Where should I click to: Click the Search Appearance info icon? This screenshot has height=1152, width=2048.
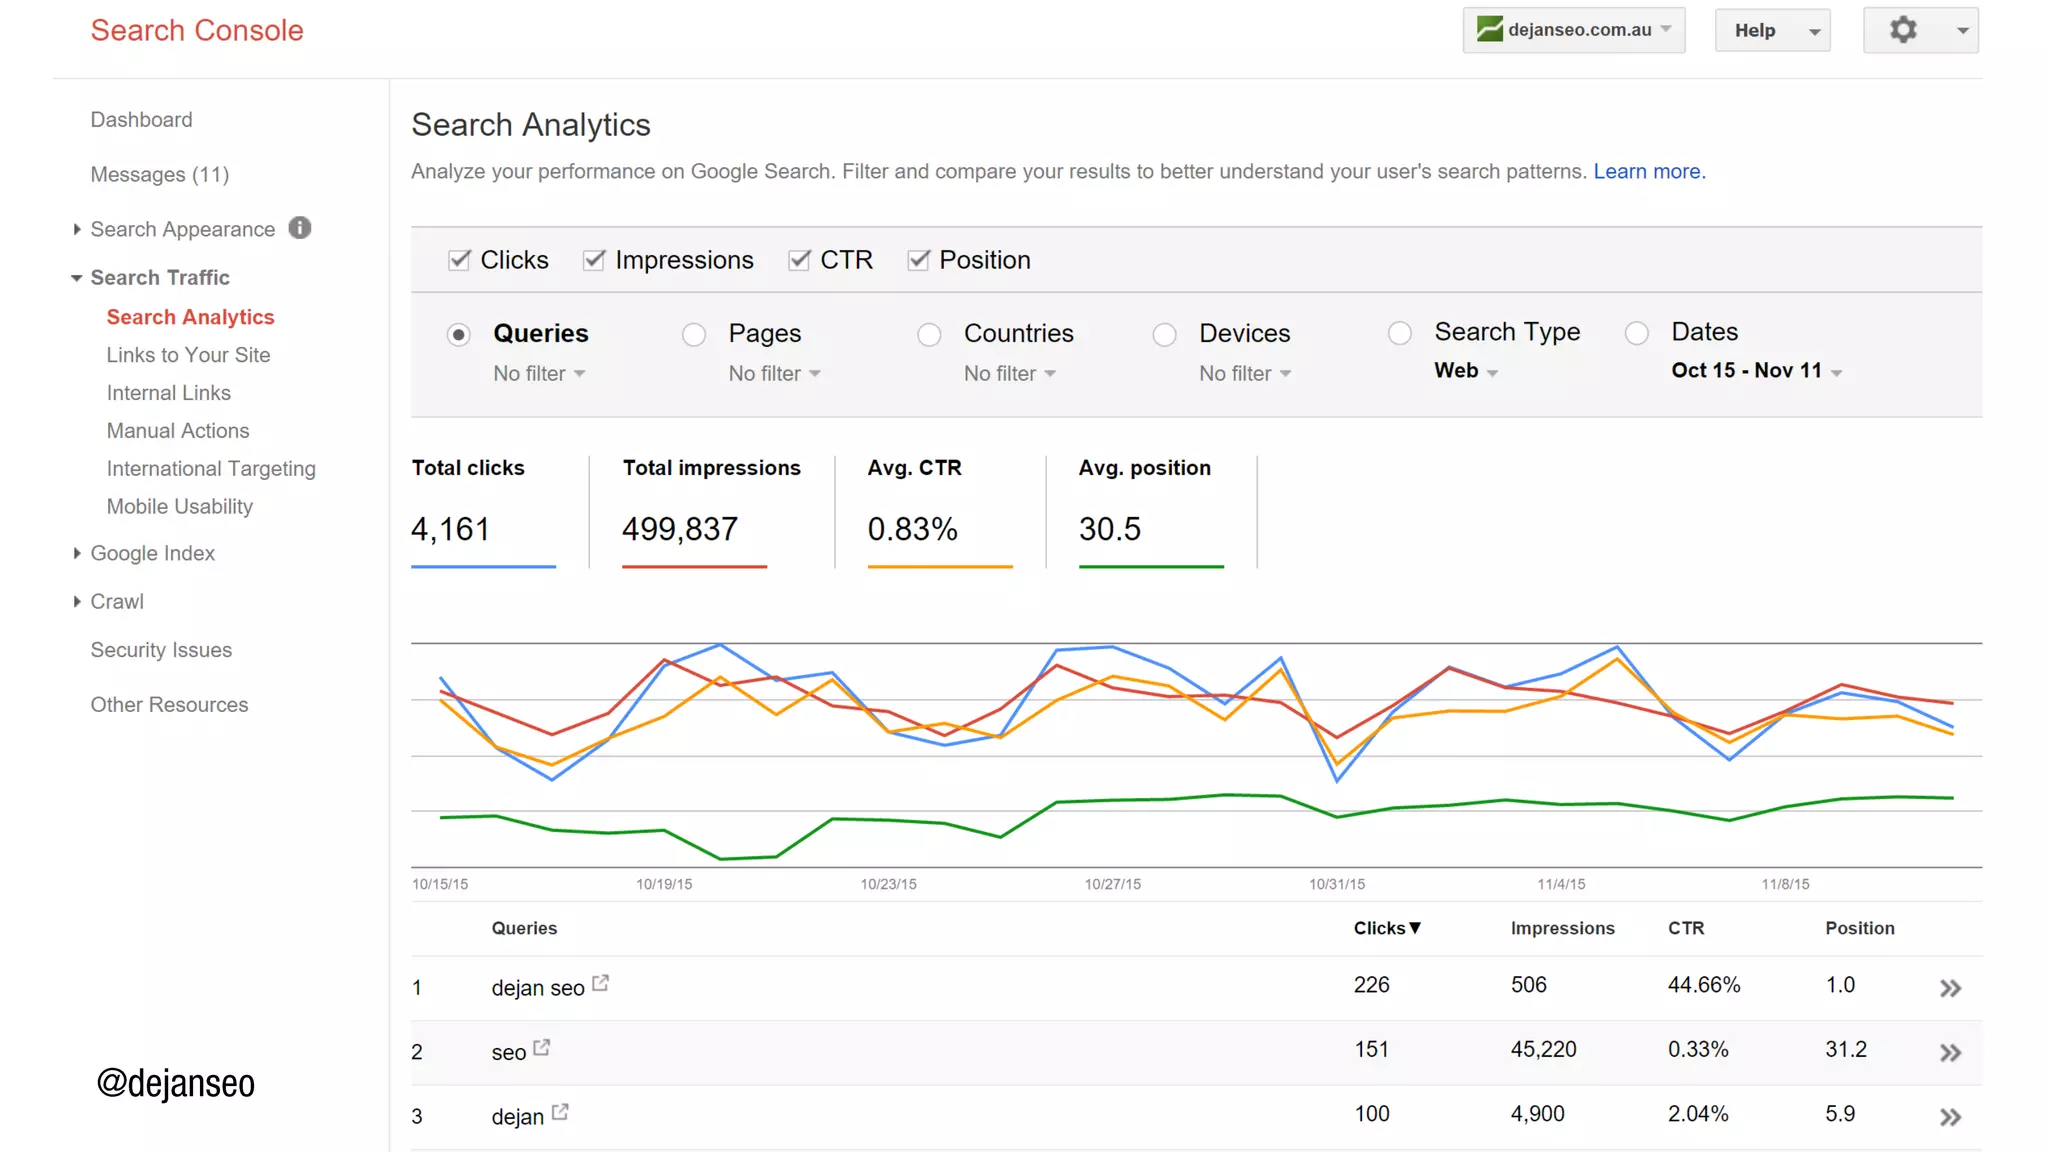click(299, 228)
